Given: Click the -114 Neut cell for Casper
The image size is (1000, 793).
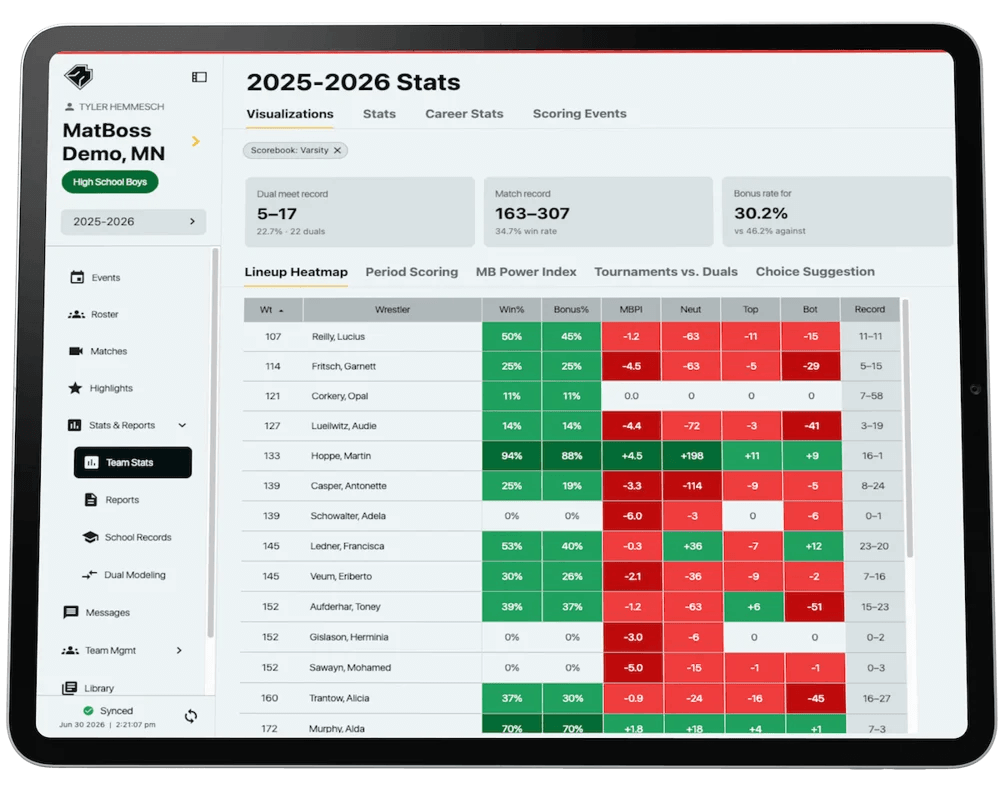Looking at the screenshot, I should 692,486.
